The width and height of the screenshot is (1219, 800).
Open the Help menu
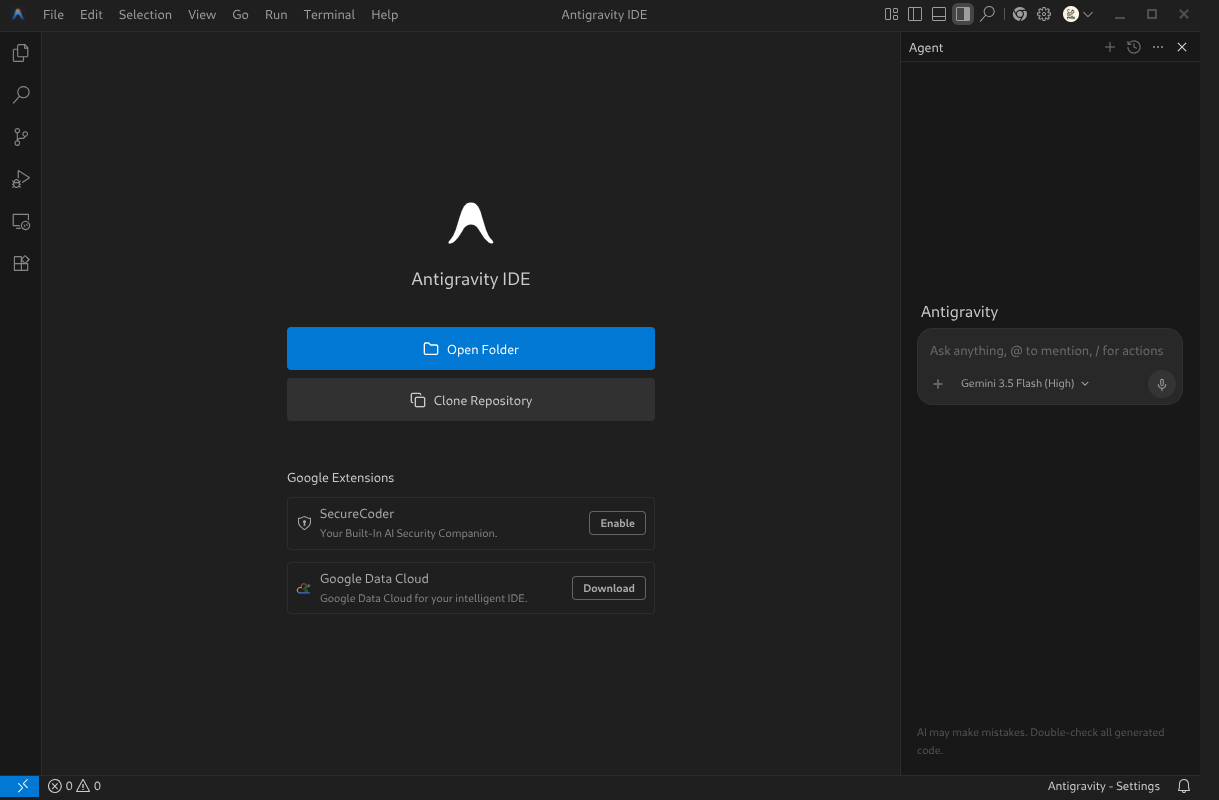click(384, 14)
